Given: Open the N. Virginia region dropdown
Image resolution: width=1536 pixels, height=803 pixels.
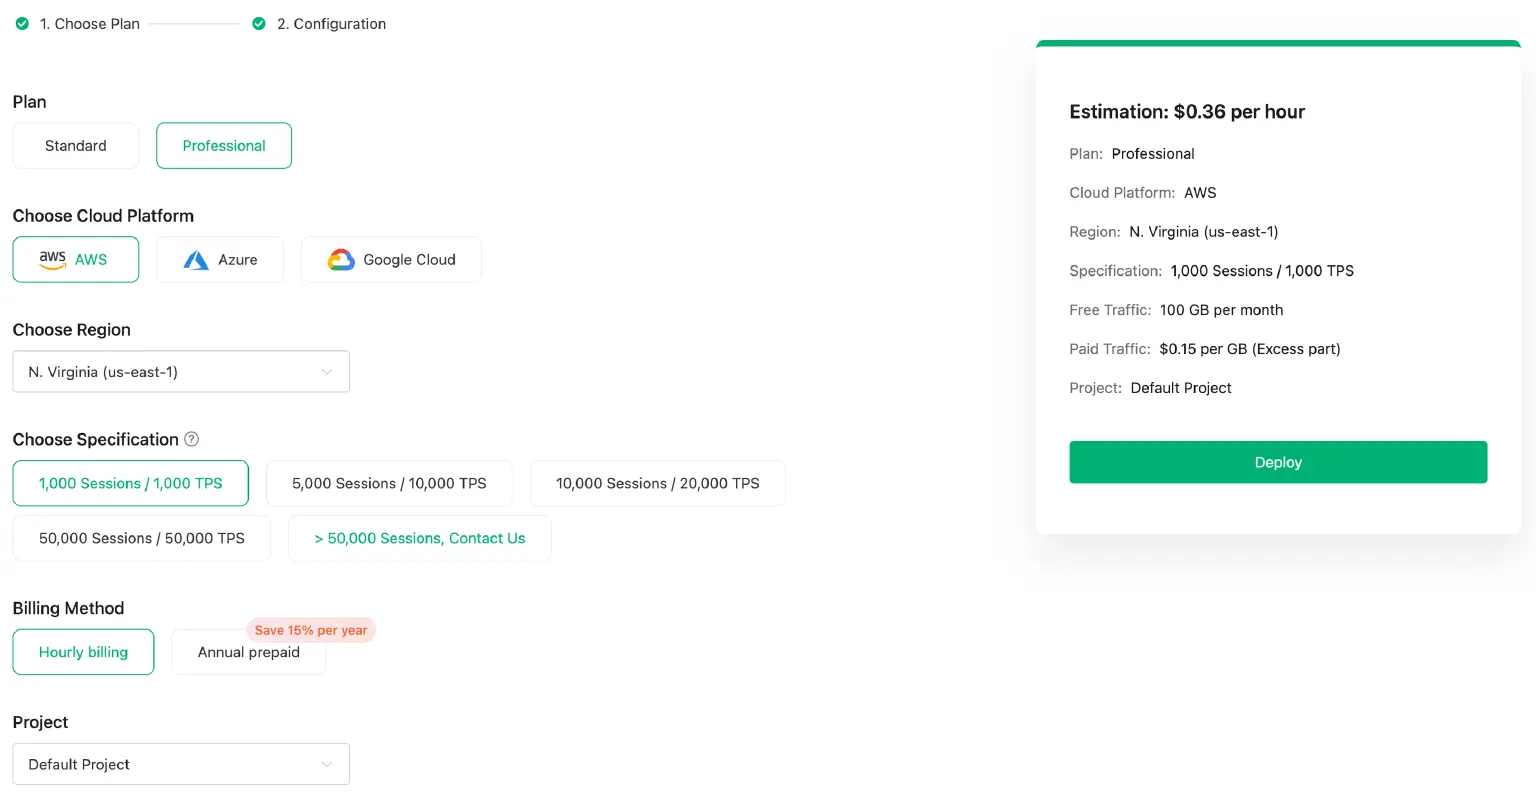Looking at the screenshot, I should coord(180,371).
